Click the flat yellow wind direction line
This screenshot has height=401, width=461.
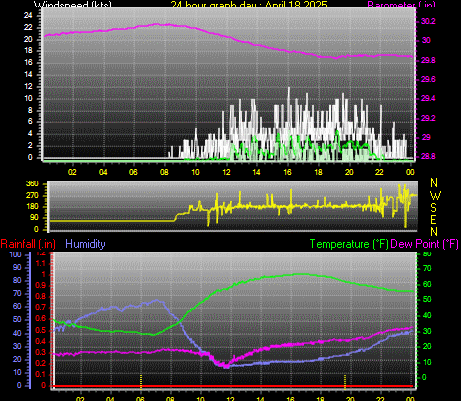coord(112,221)
